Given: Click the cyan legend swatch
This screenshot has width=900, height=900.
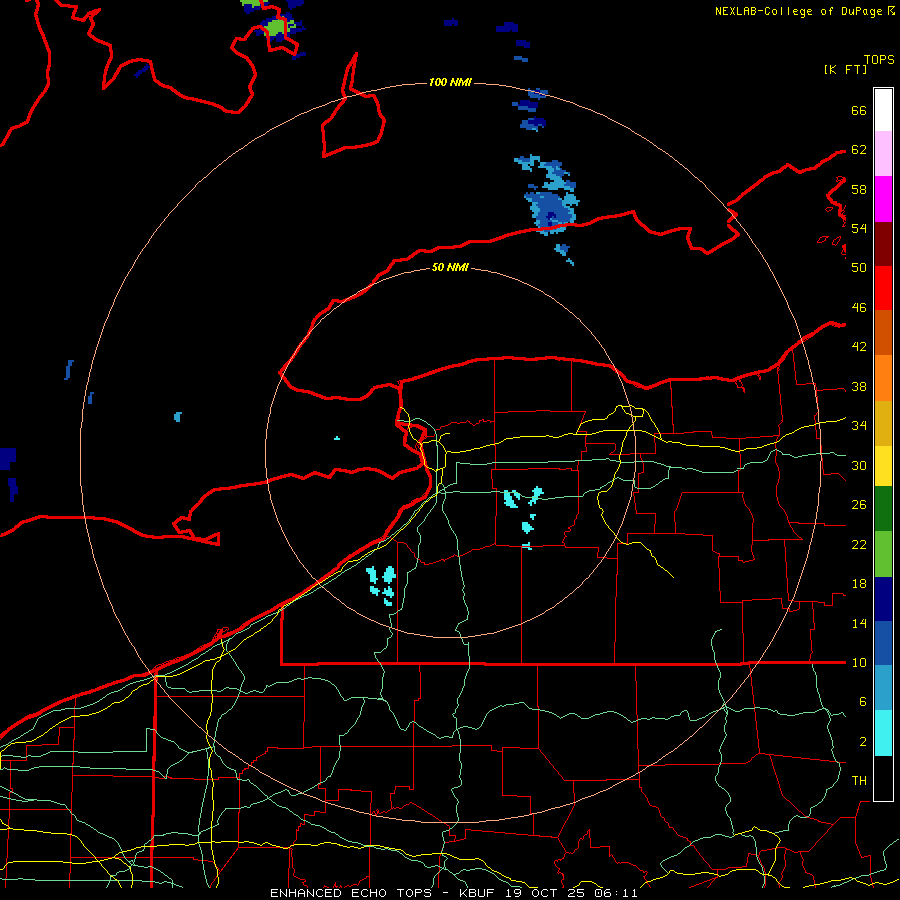Looking at the screenshot, I should coord(883,733).
